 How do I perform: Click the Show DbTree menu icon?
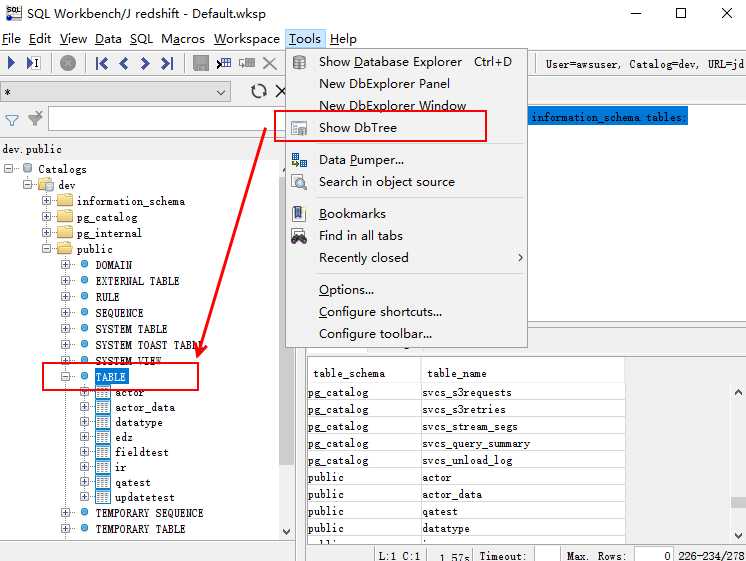[x=299, y=128]
